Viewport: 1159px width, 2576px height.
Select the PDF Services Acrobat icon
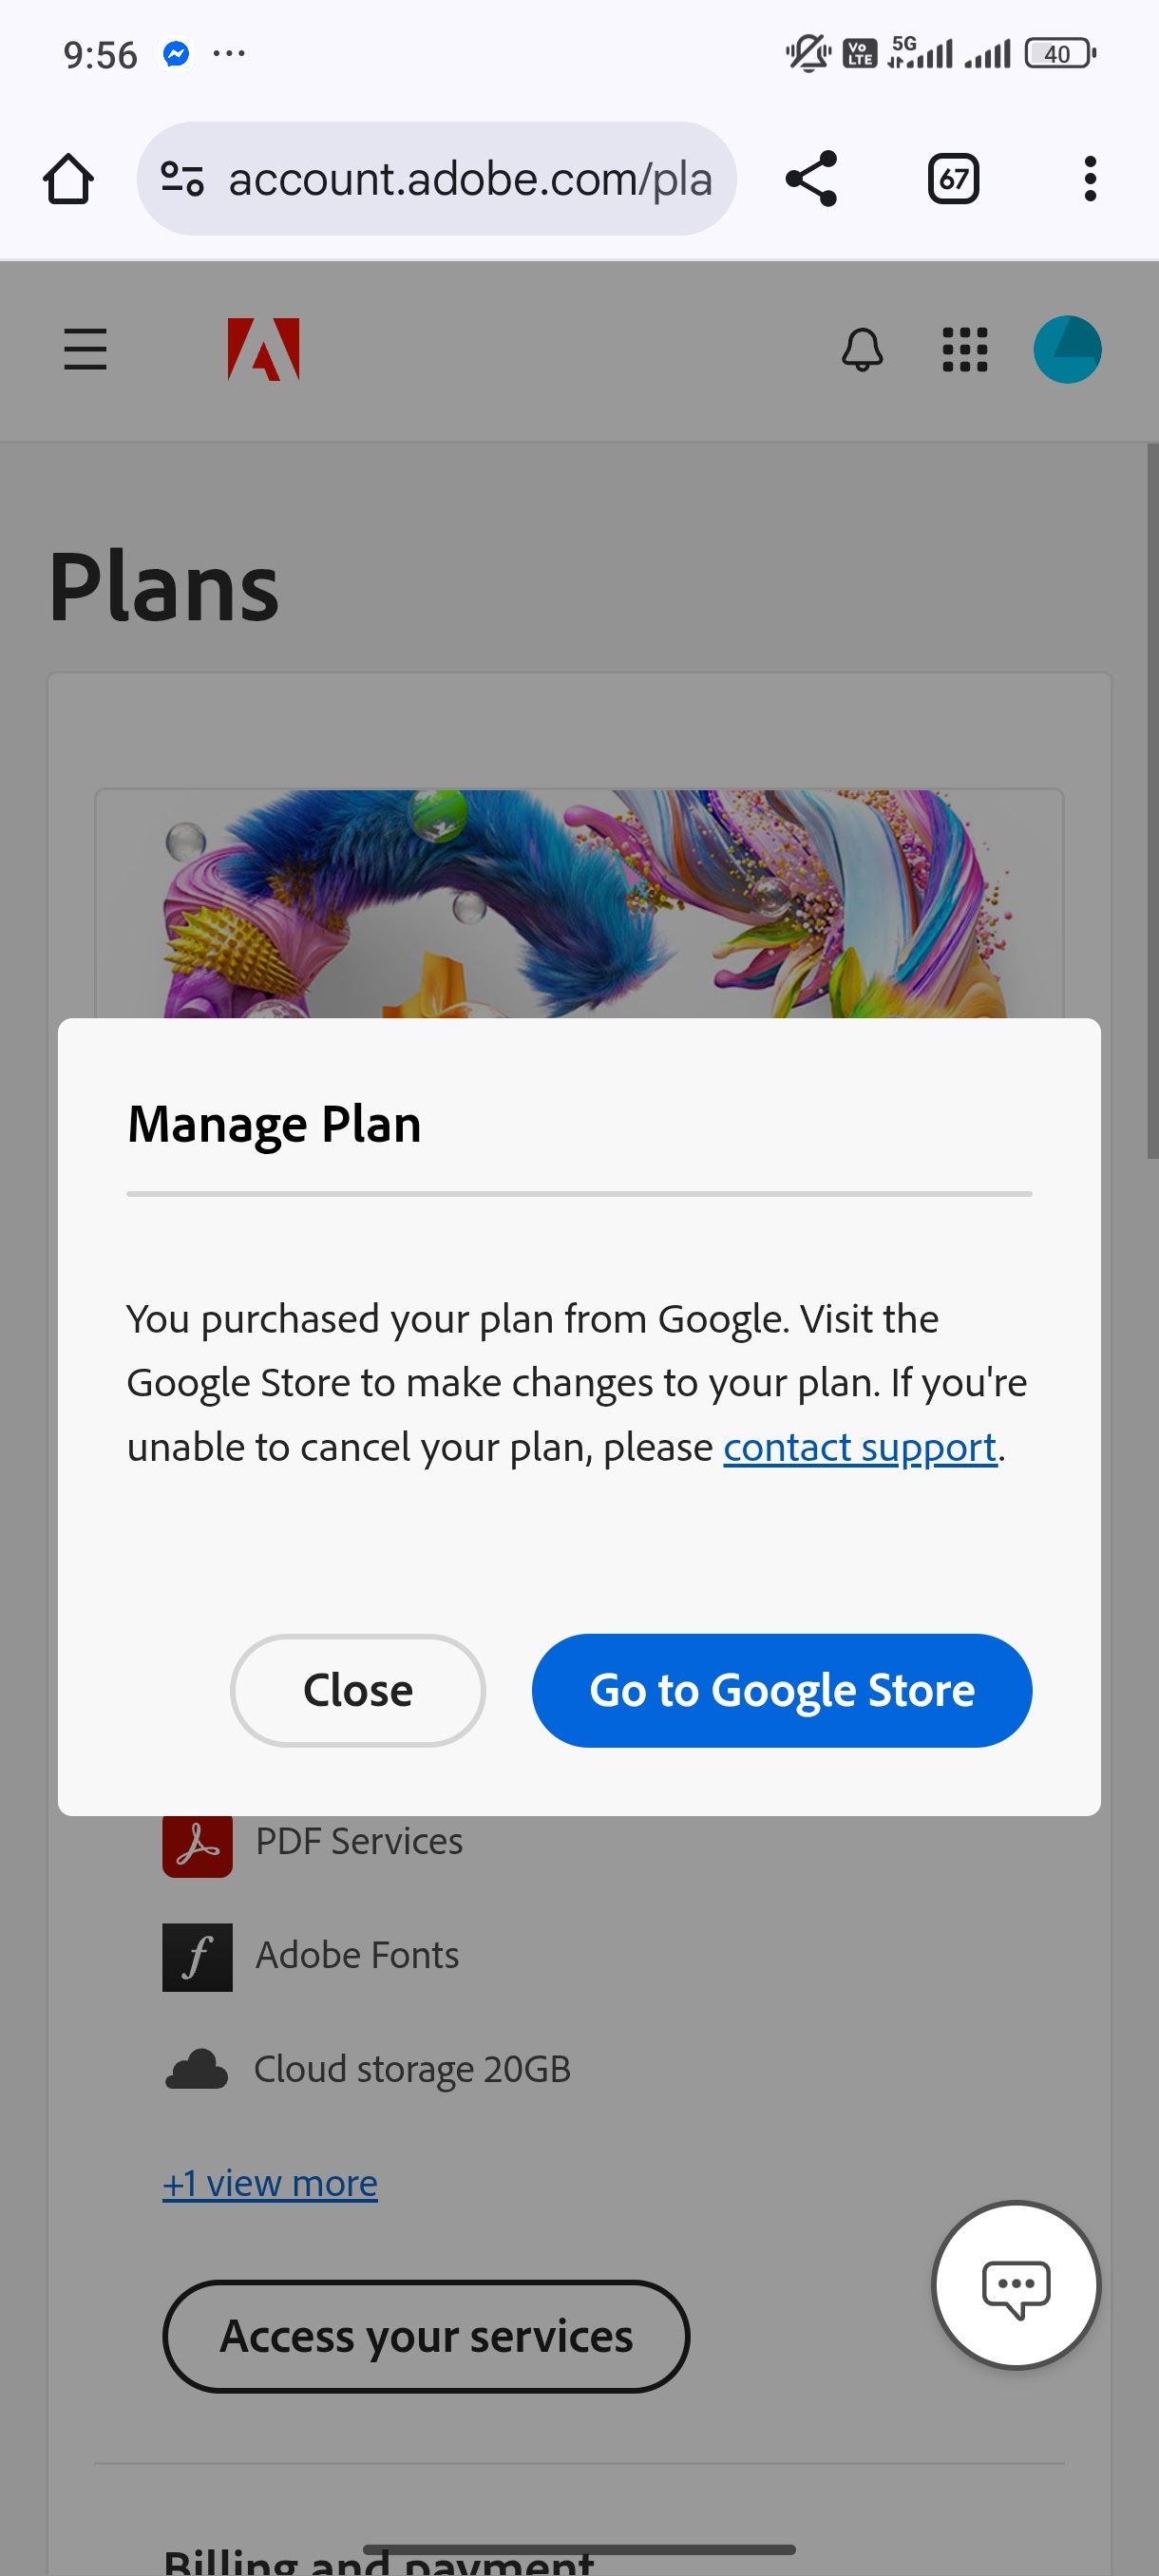[197, 1844]
